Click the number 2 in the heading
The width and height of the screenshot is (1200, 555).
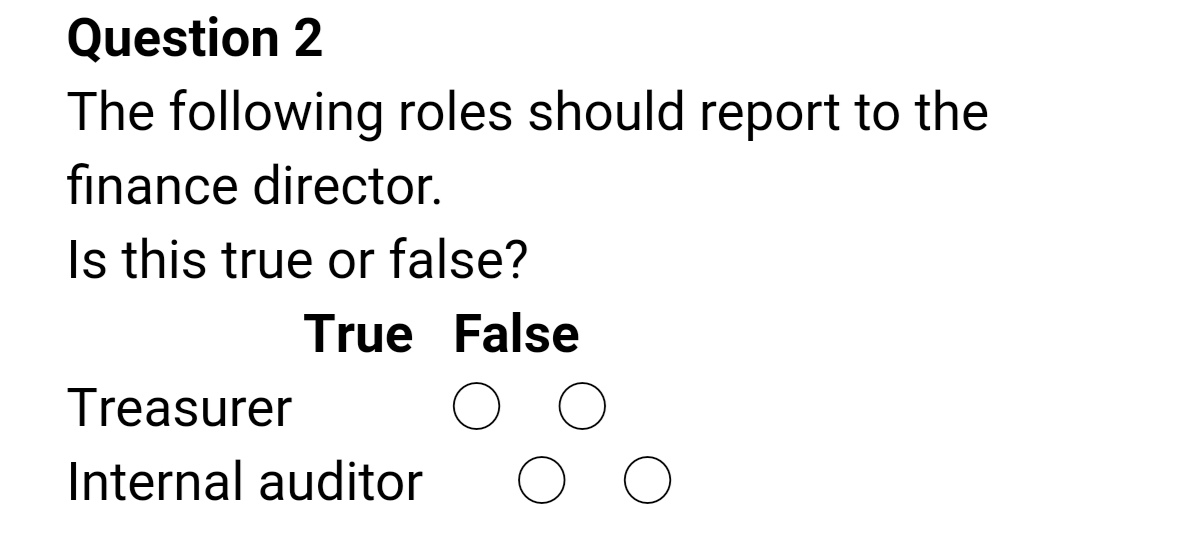click(307, 40)
